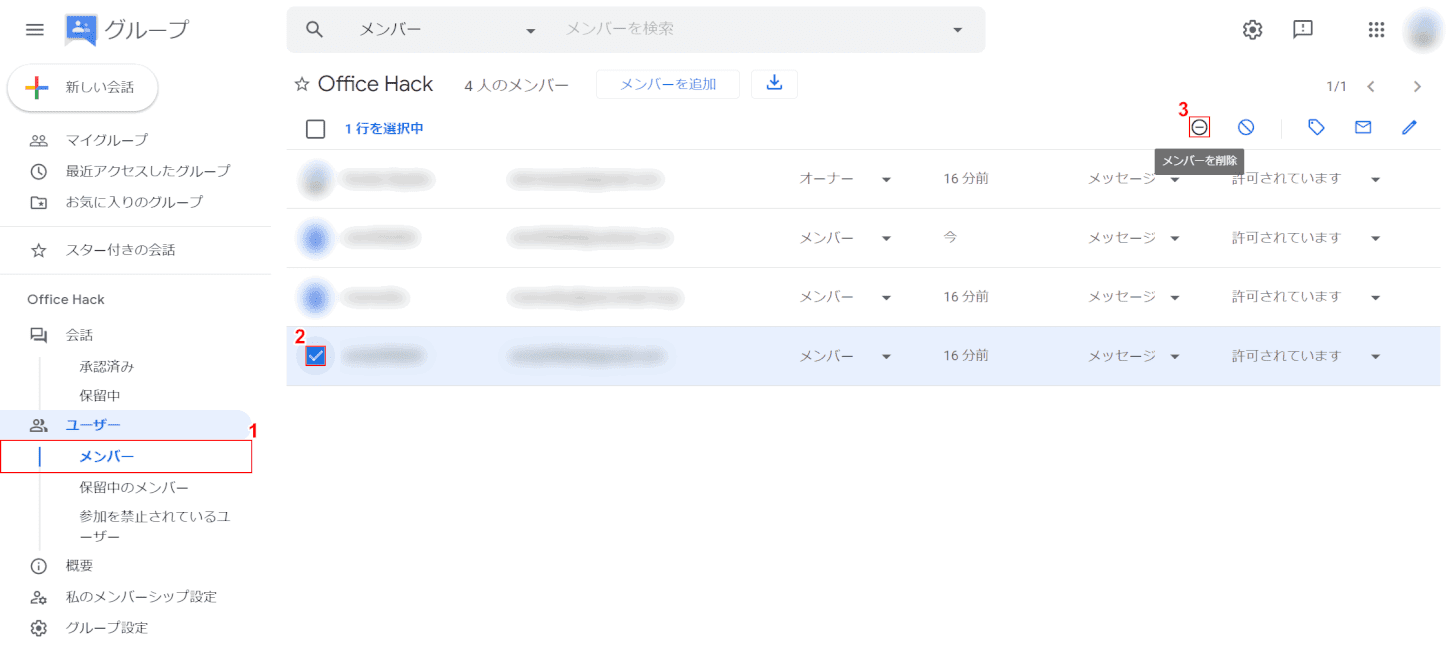
Task: Click the 概要 info icon
Action: tap(39, 566)
